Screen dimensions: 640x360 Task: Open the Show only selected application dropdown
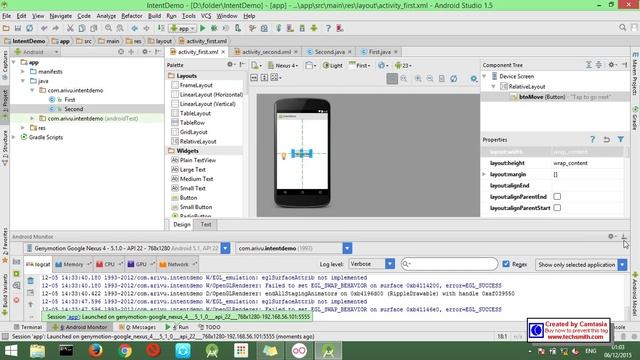[622, 264]
